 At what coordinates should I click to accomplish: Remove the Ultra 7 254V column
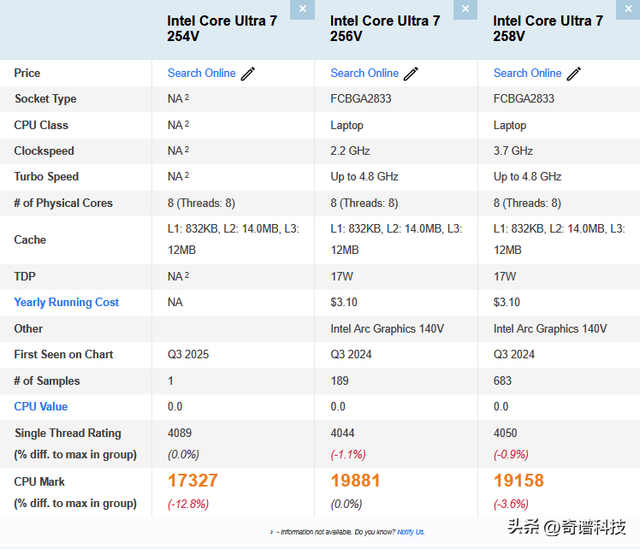pos(302,9)
